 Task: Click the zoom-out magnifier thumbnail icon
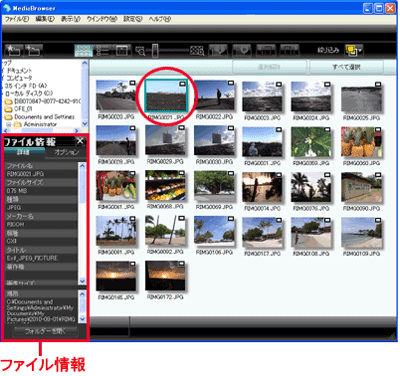(x=141, y=51)
